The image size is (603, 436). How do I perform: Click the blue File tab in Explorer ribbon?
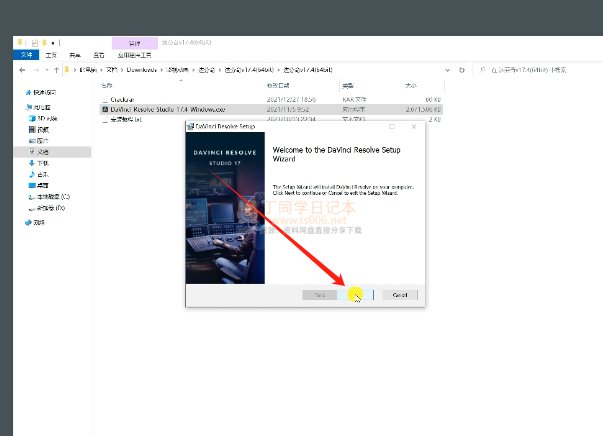pyautogui.click(x=25, y=56)
